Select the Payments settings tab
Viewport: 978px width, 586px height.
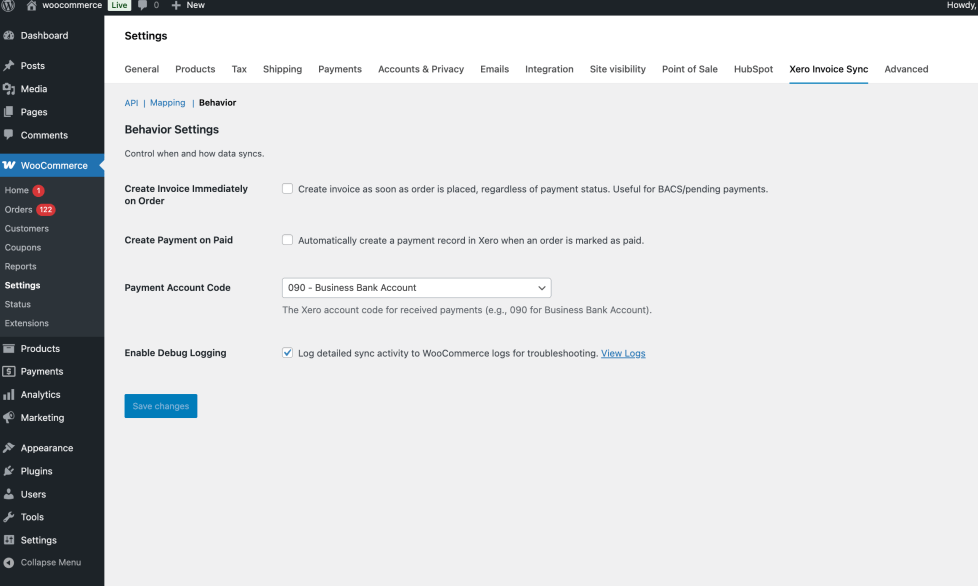point(340,69)
